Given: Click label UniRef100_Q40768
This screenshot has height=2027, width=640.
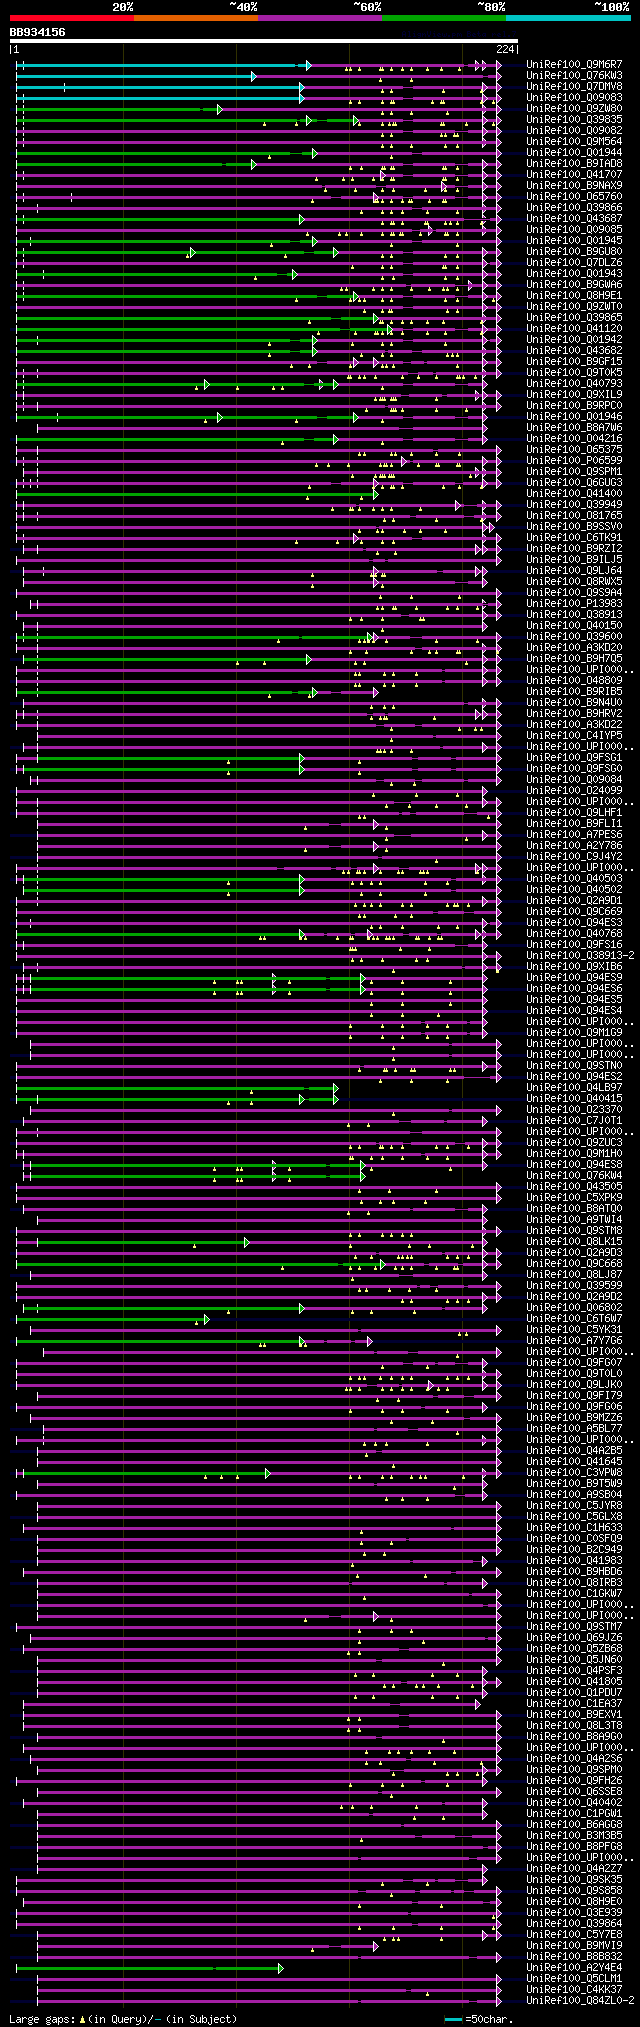Looking at the screenshot, I should click(x=574, y=933).
